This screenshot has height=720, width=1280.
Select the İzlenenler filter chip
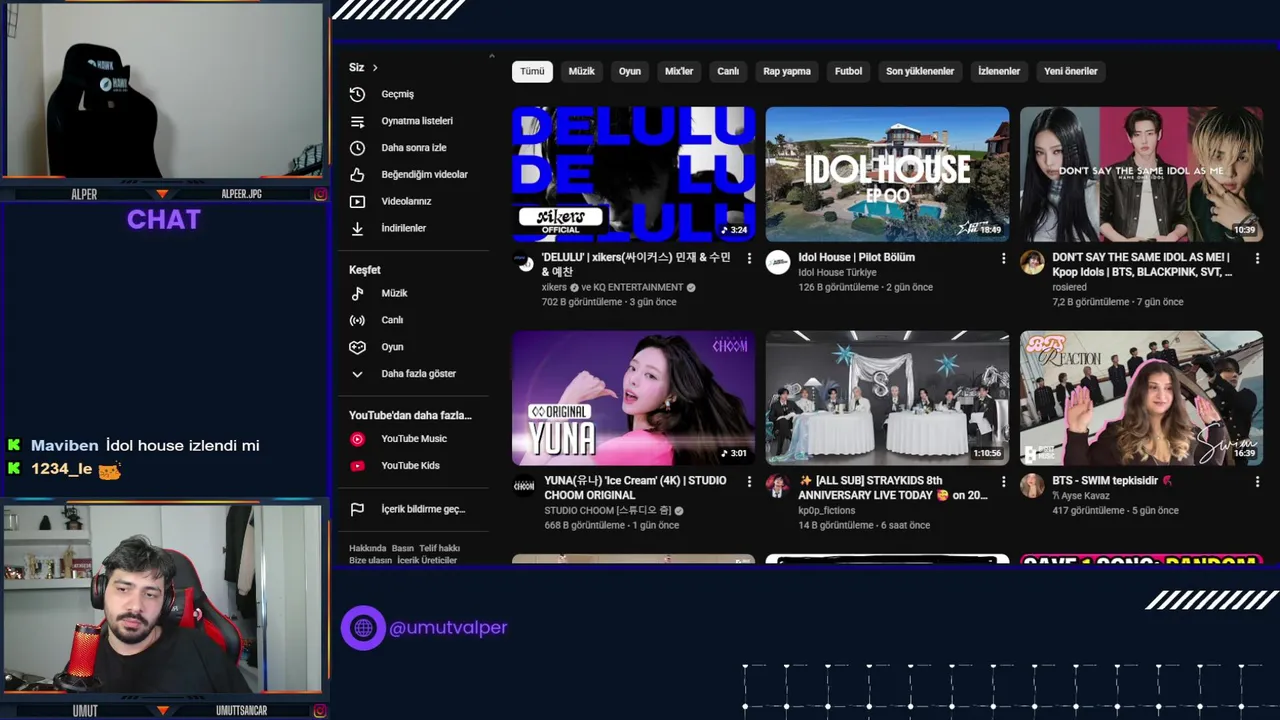[x=999, y=72]
